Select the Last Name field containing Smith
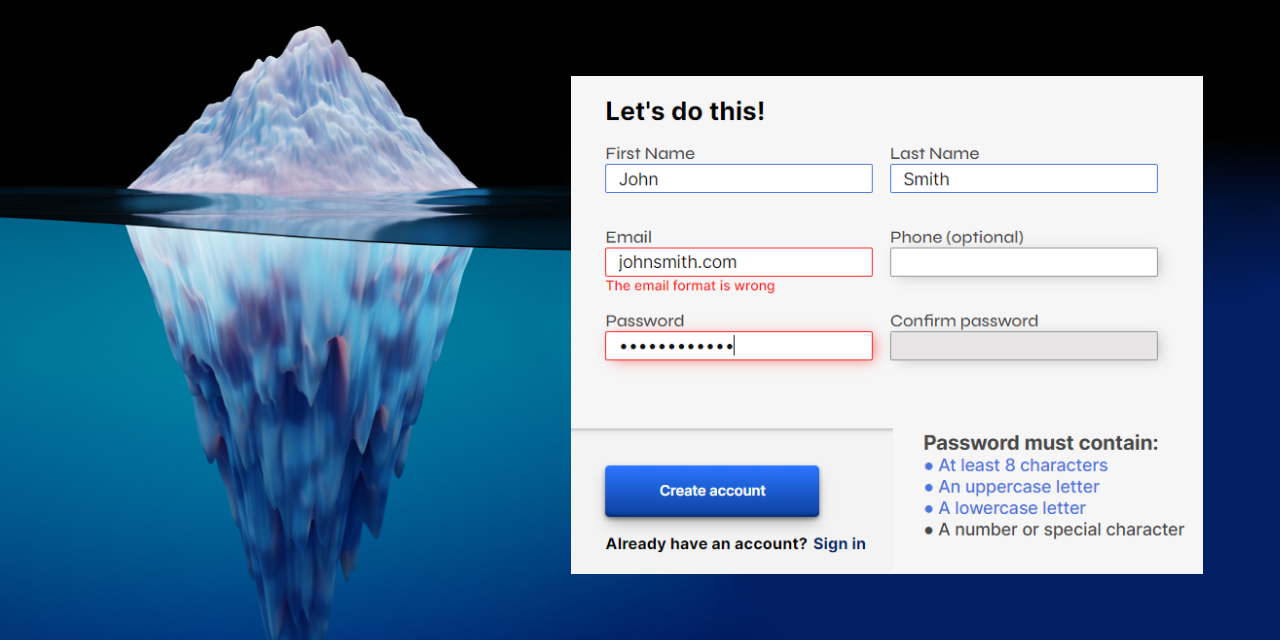Screen dimensions: 1280x640 point(1024,179)
